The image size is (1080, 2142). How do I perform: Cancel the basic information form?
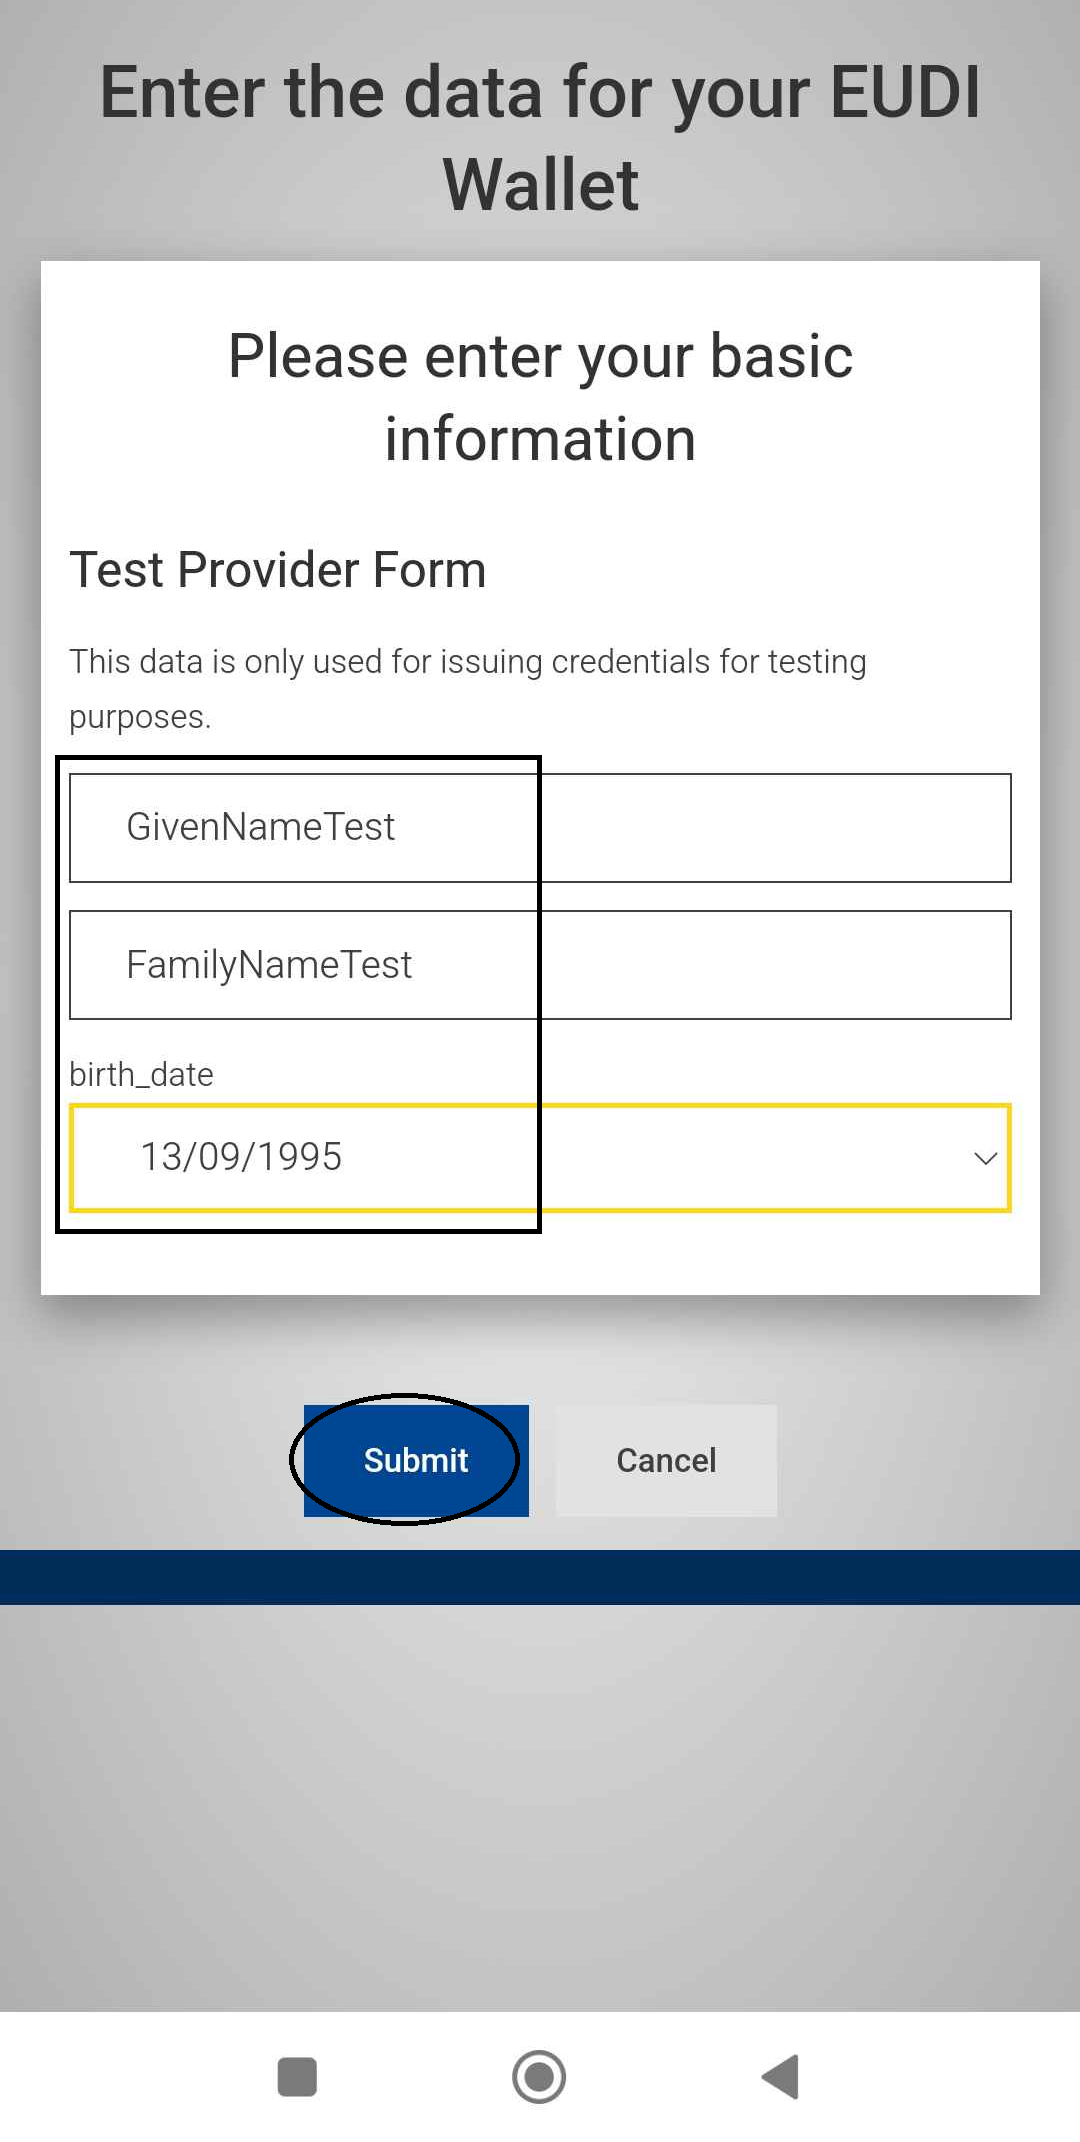pyautogui.click(x=666, y=1460)
